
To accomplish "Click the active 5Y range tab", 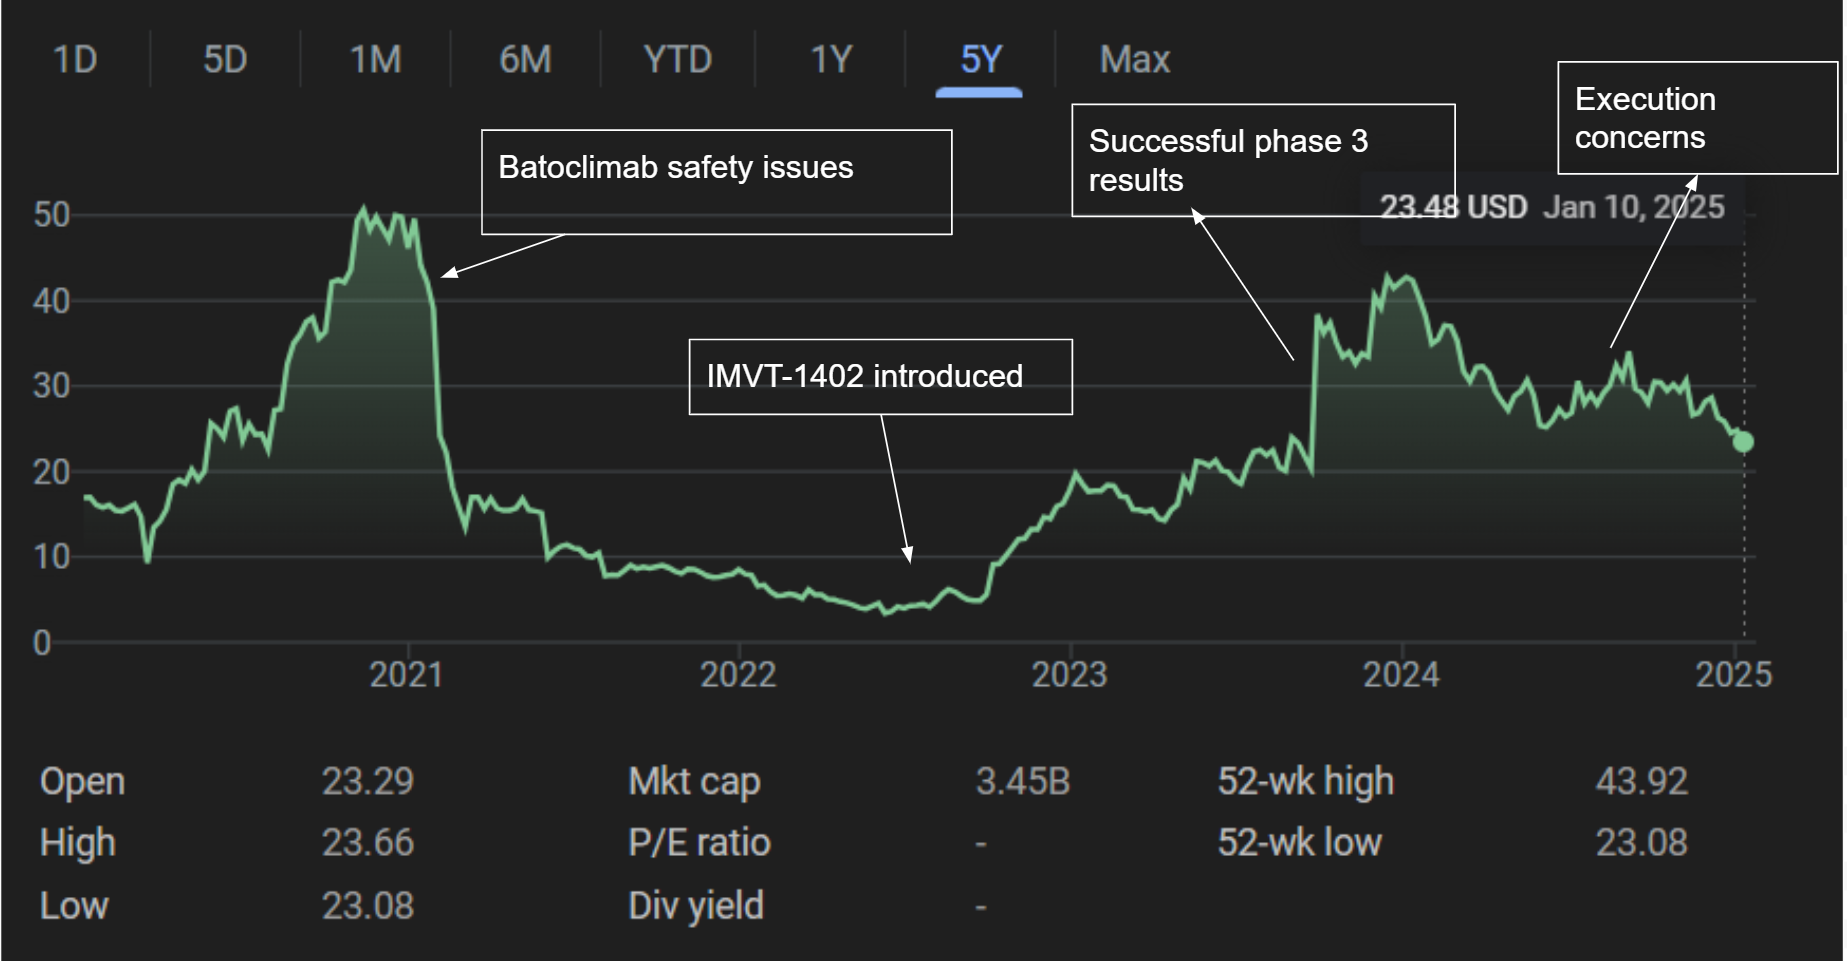I will pyautogui.click(x=980, y=59).
